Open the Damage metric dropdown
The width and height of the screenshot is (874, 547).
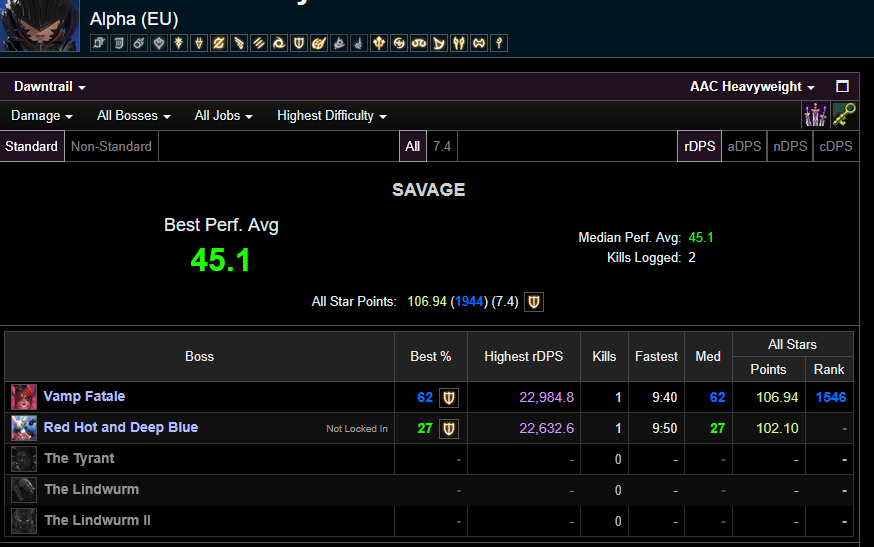coord(42,115)
